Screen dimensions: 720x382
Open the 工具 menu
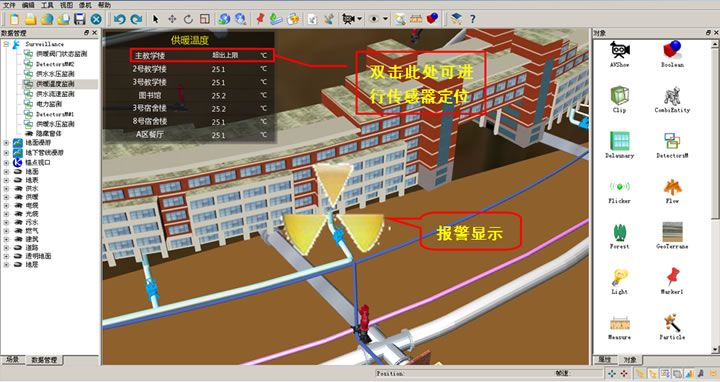point(47,5)
